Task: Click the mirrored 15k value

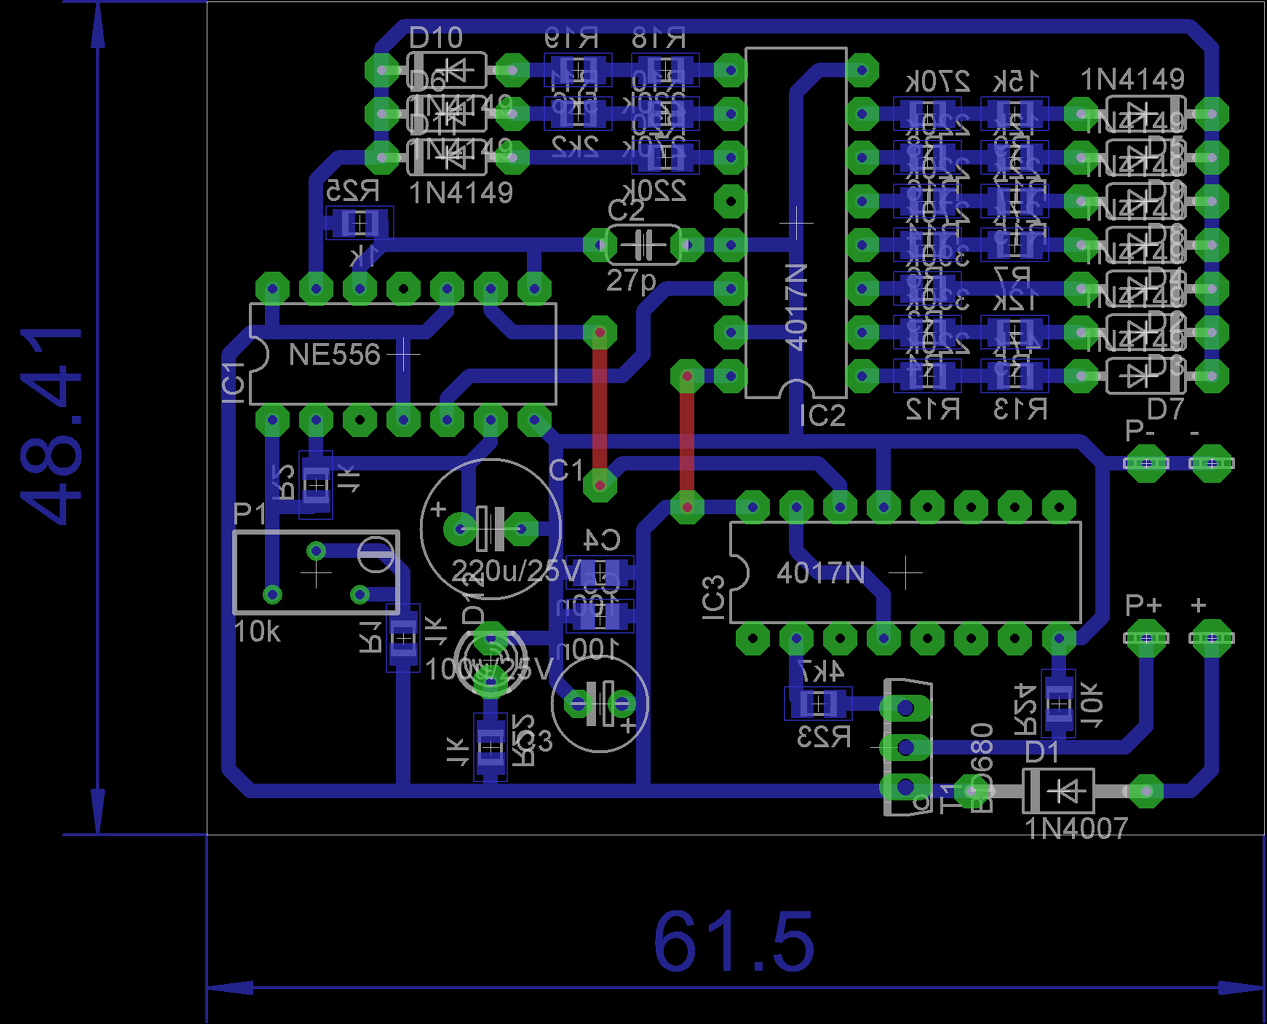Action: pos(1017,82)
